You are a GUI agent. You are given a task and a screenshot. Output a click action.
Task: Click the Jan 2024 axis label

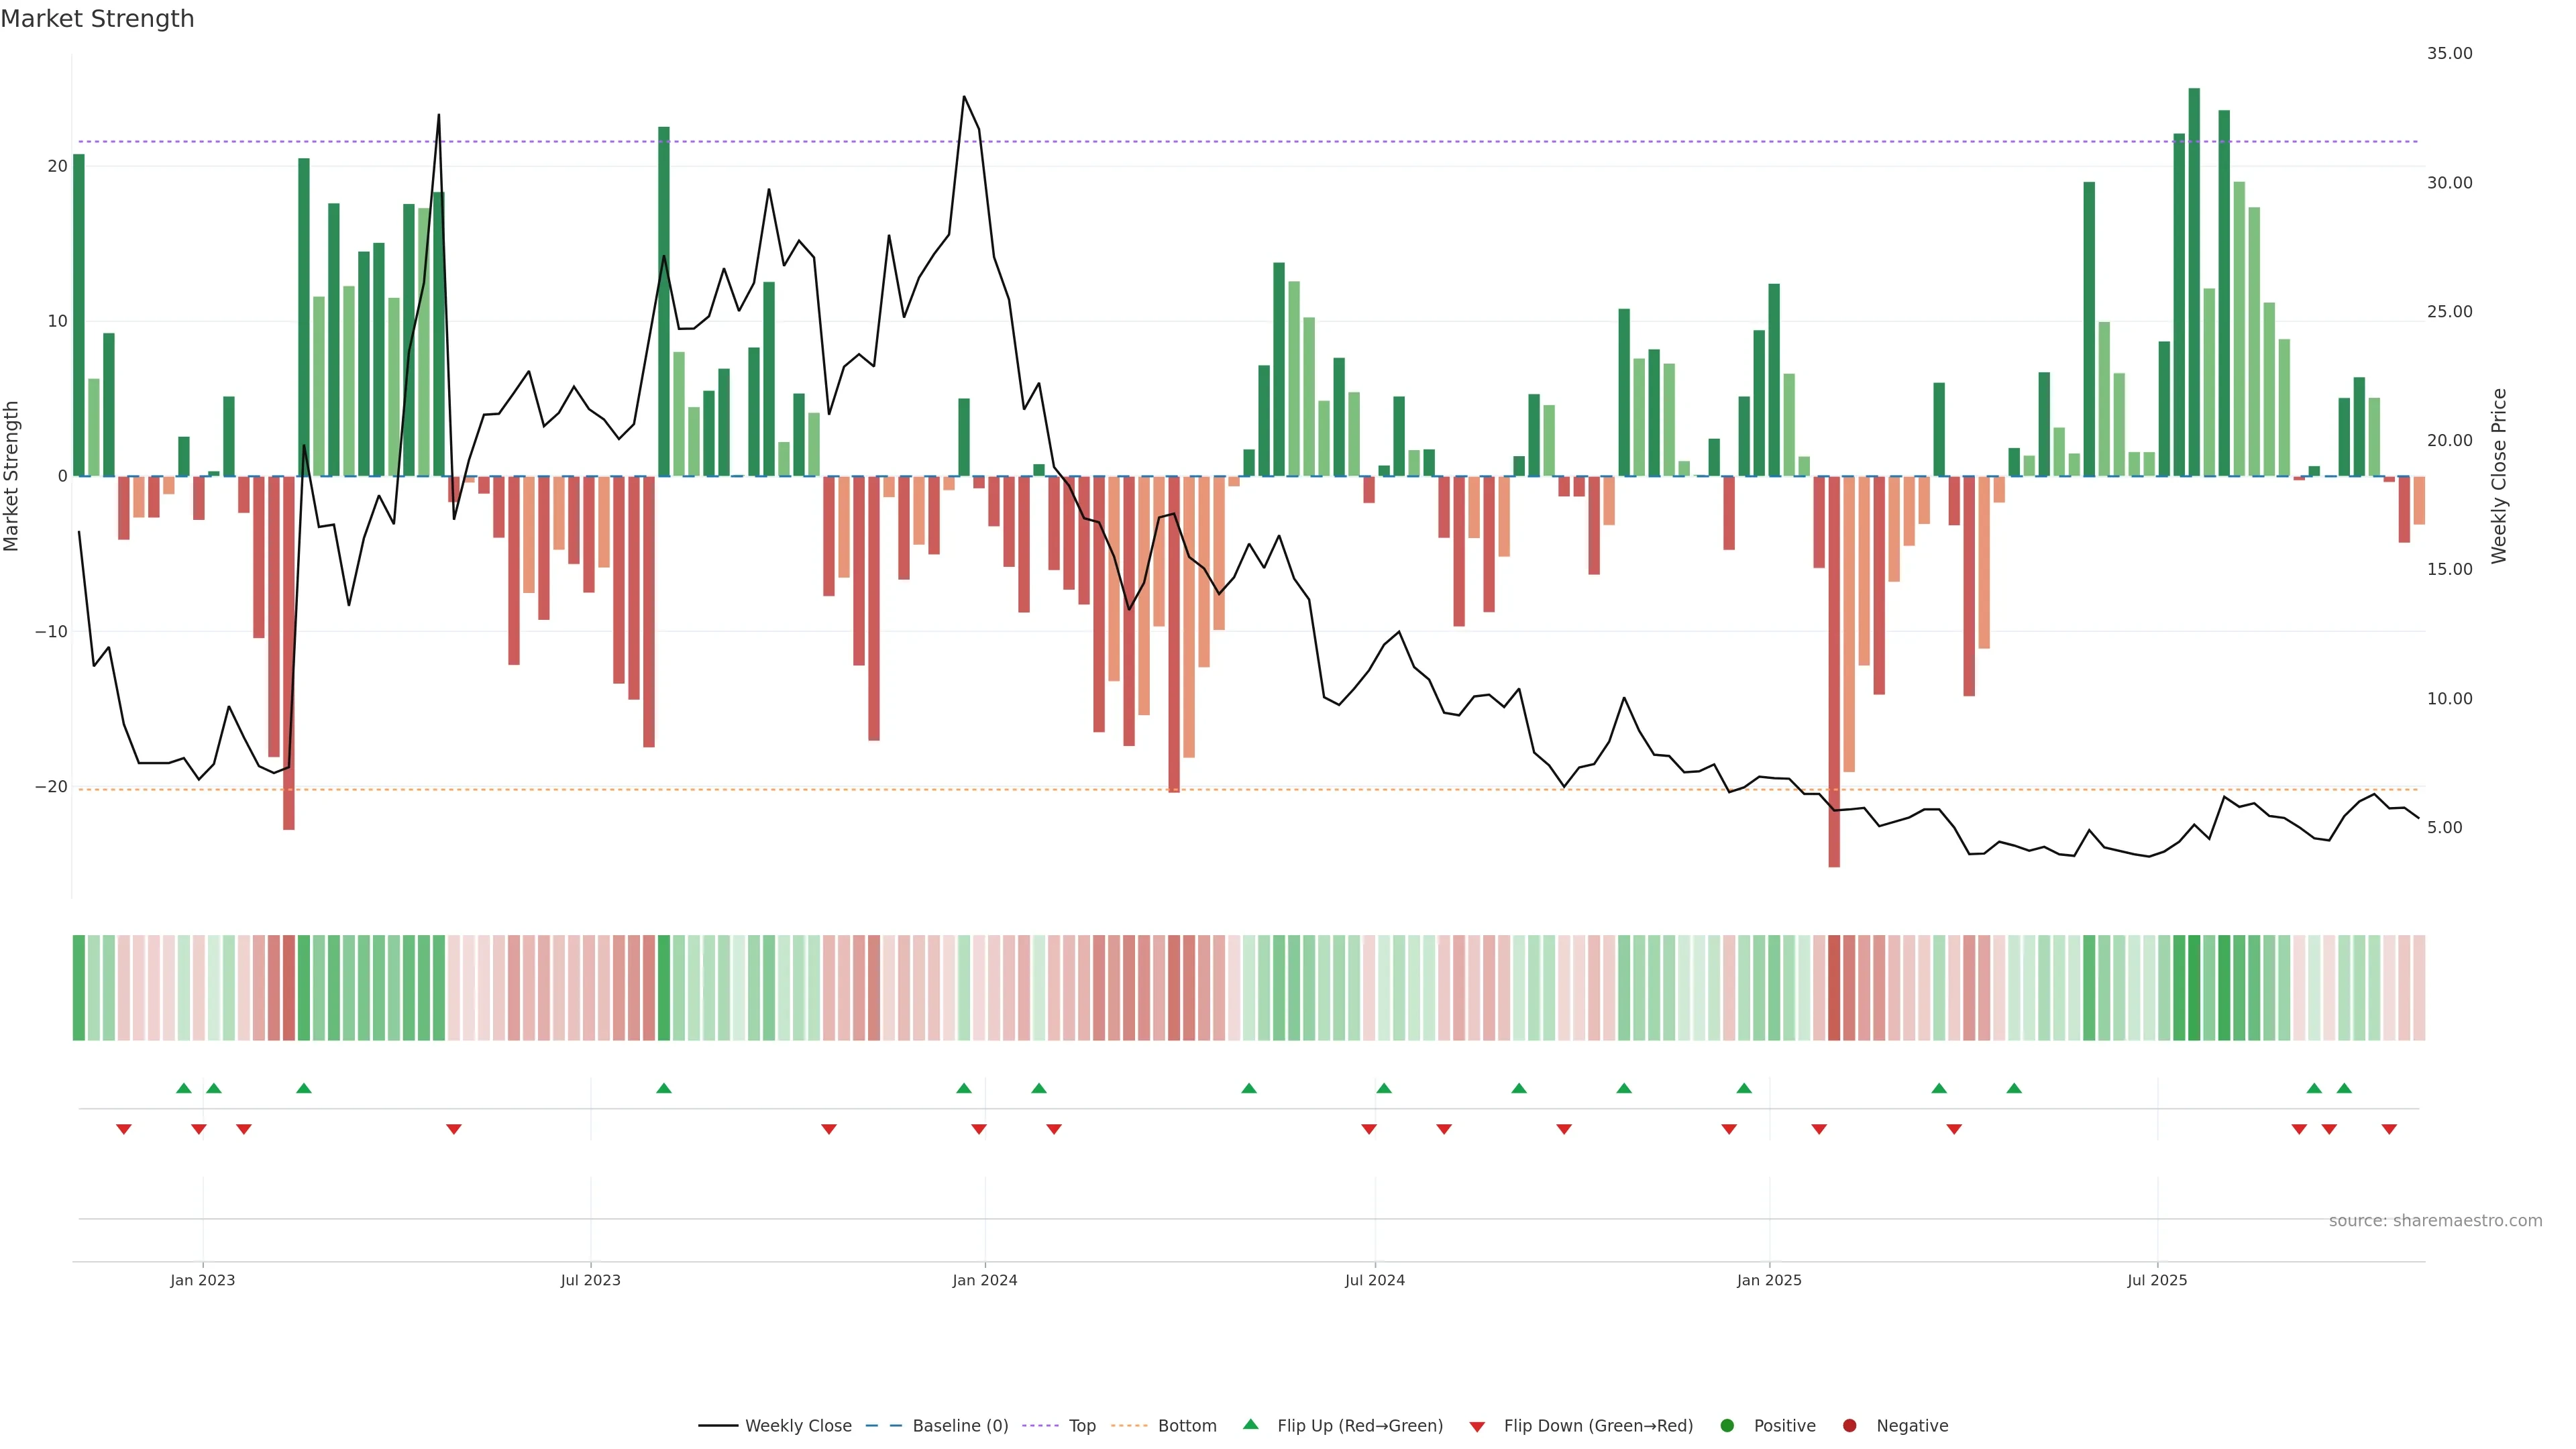coord(985,1280)
